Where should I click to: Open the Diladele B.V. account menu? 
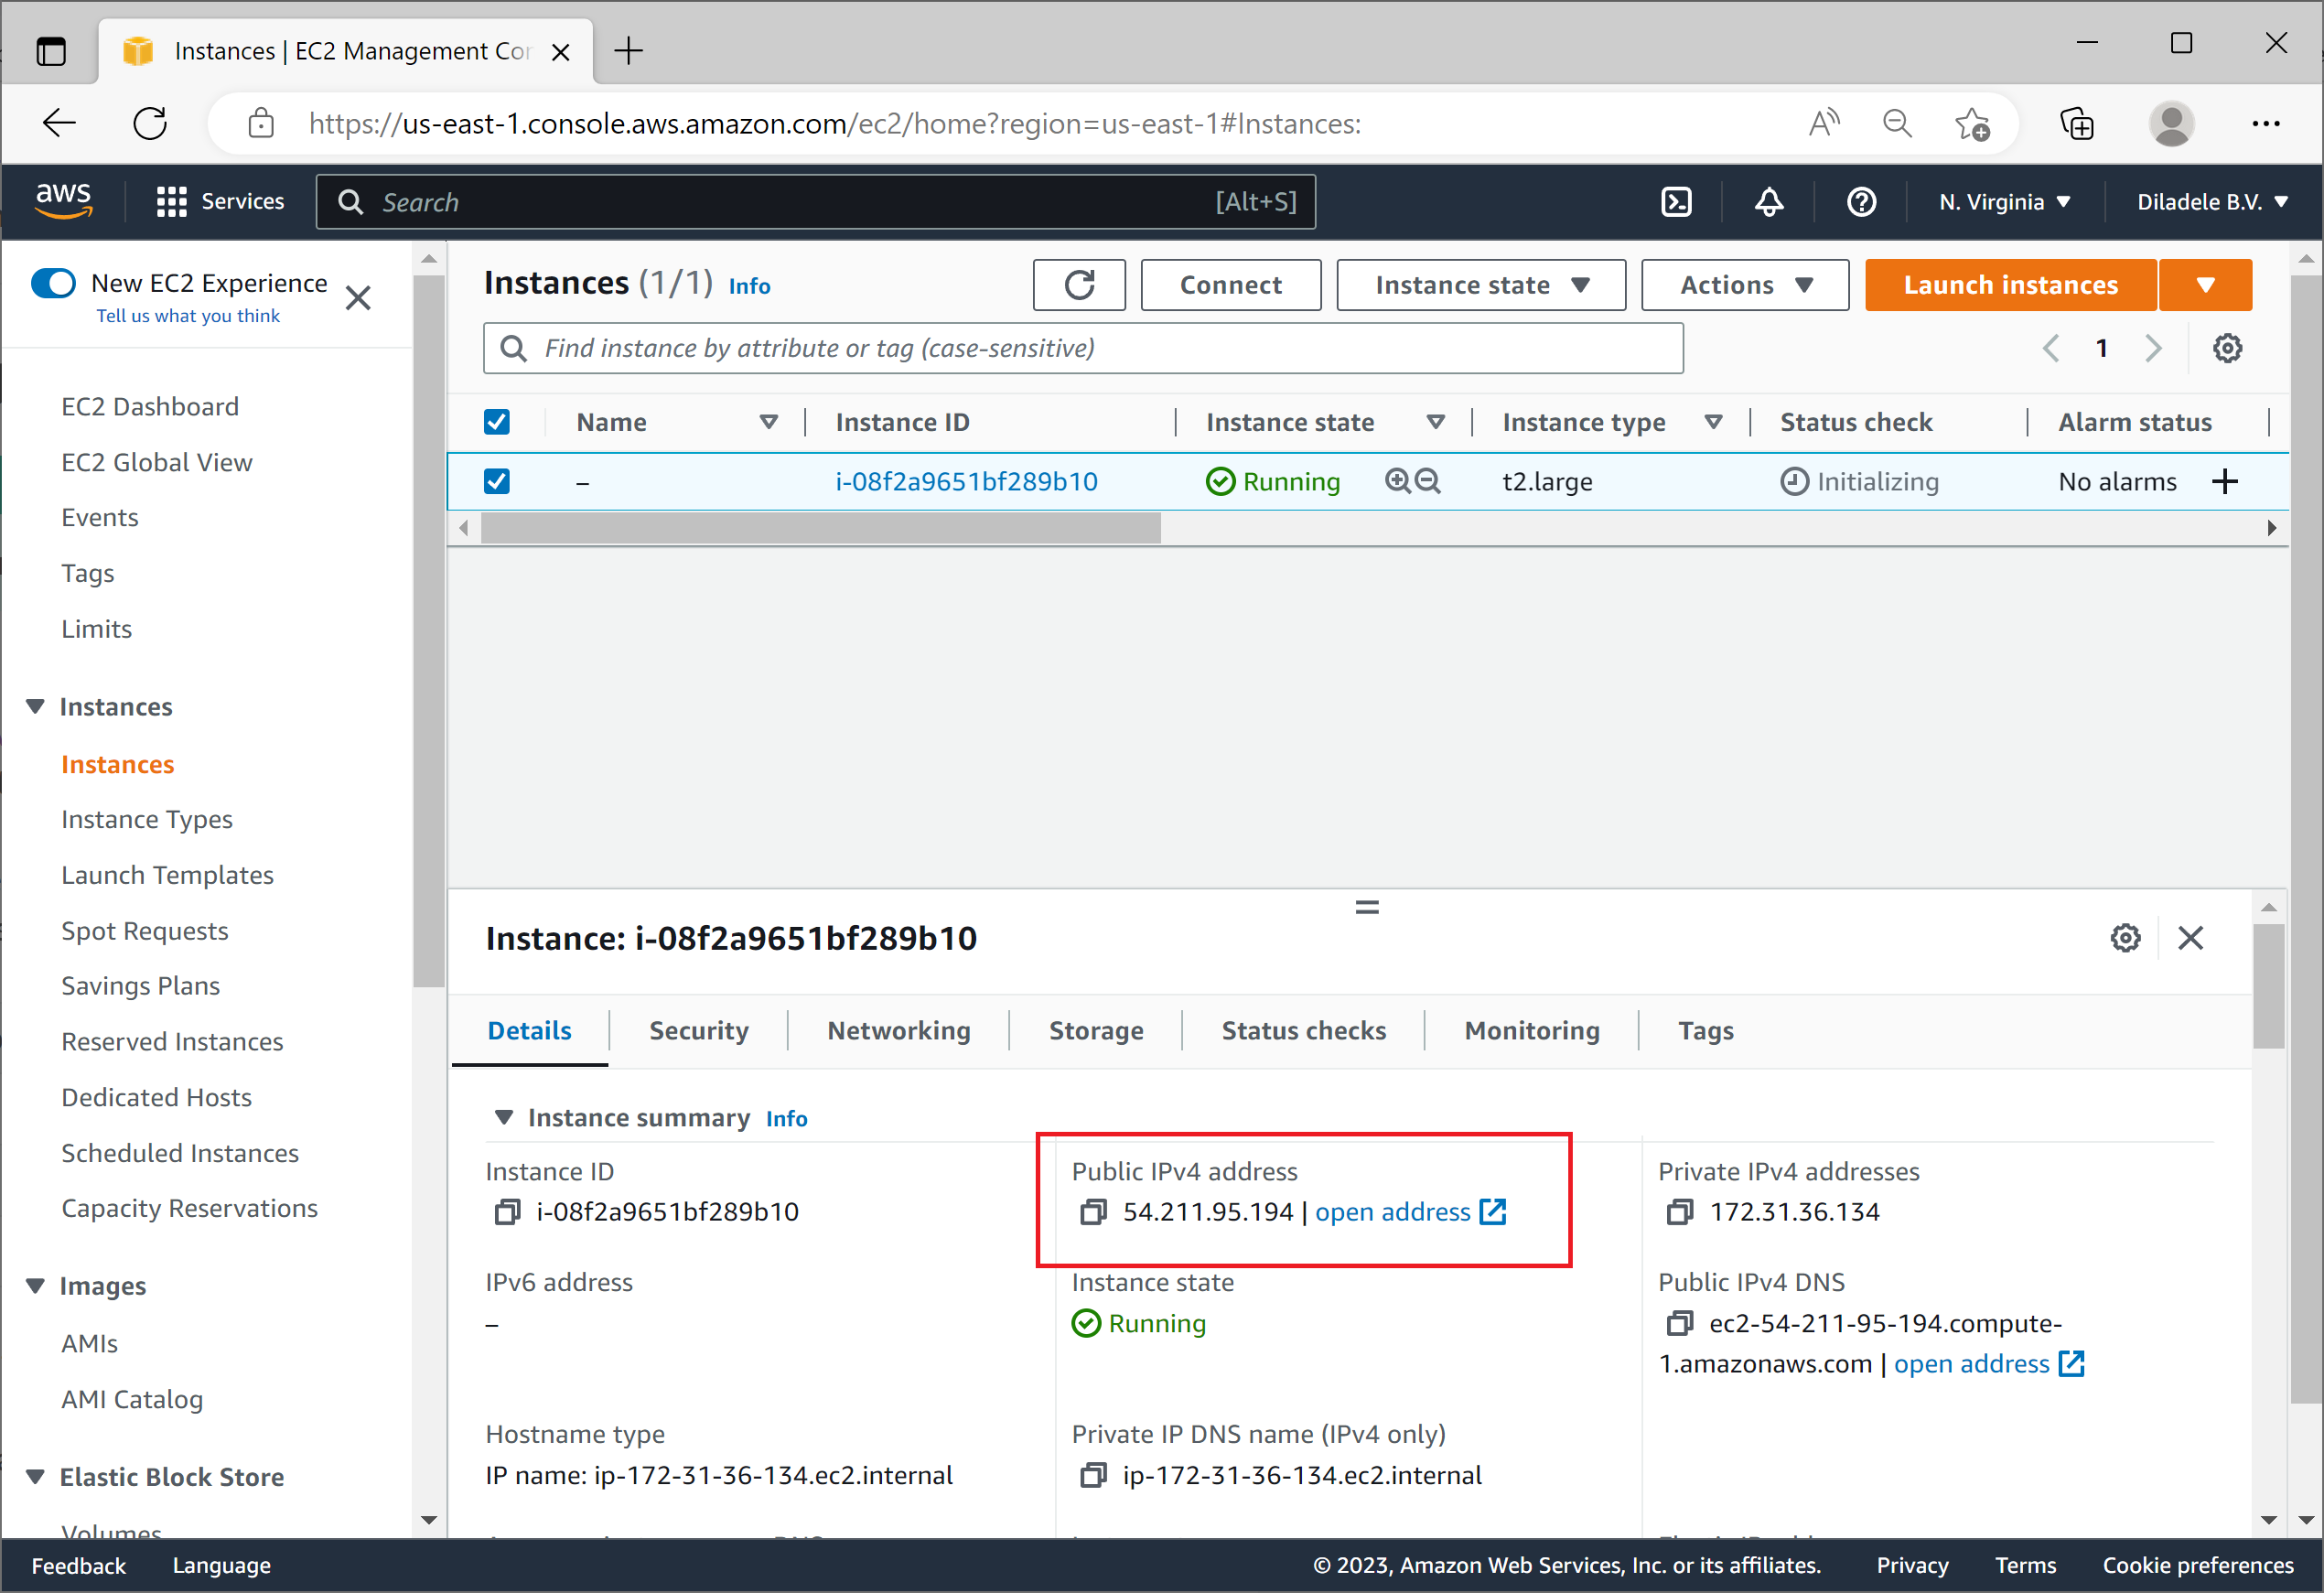[2212, 202]
